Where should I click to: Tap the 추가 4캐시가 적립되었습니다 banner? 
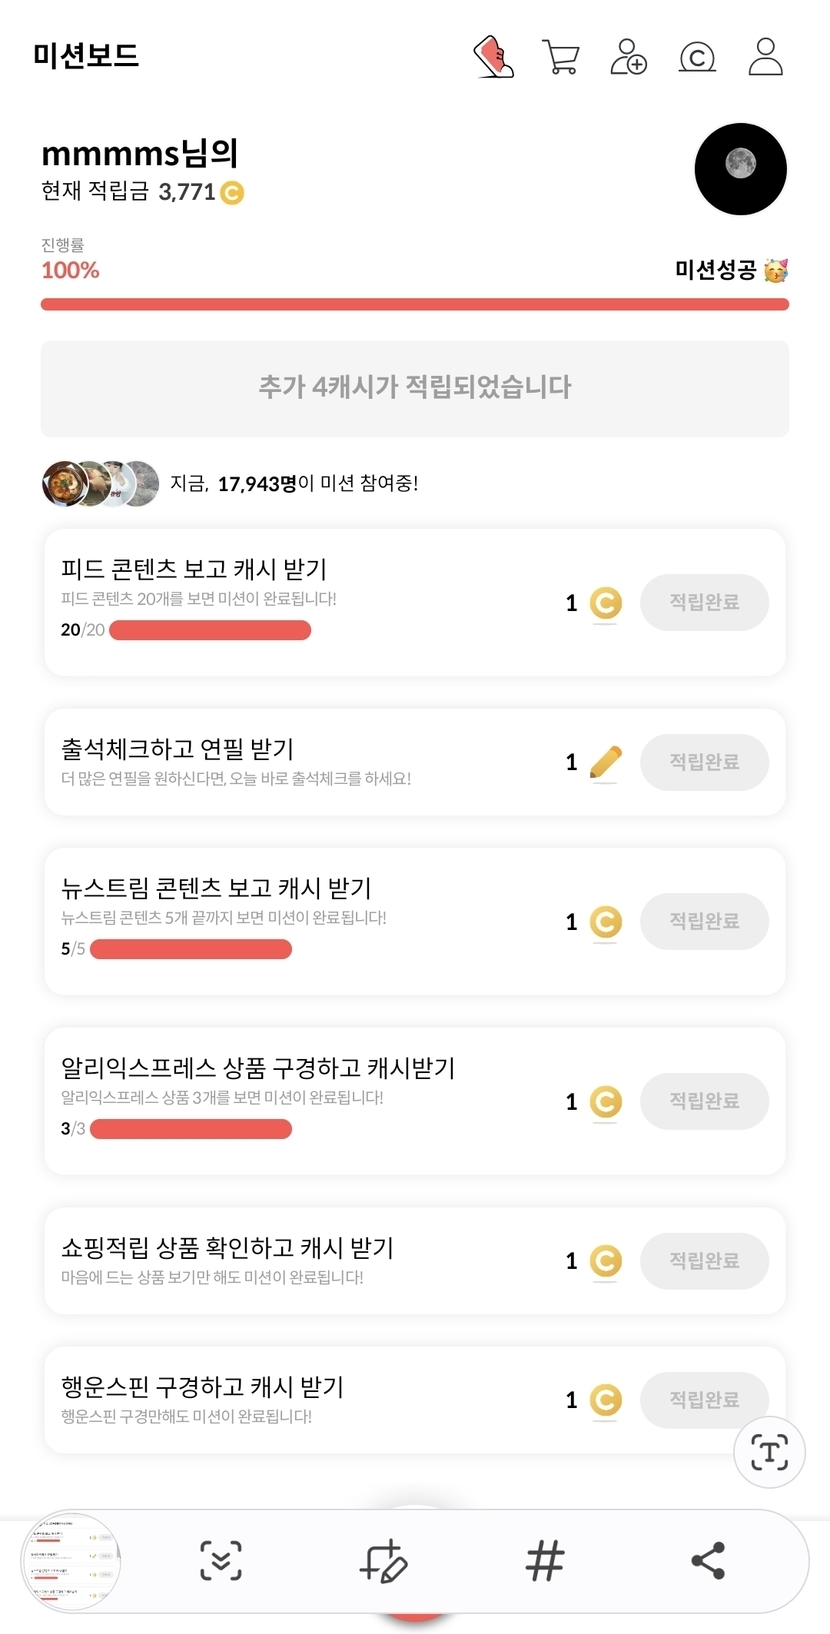[414, 388]
